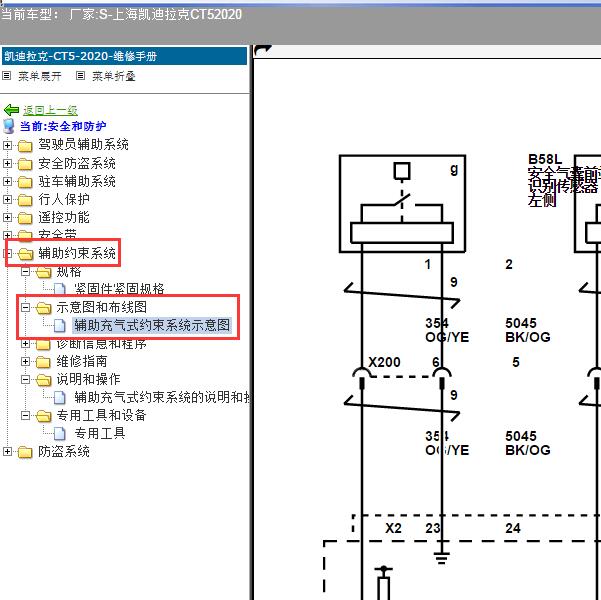The height and width of the screenshot is (600, 601).
Task: Select the 安全防盗系统 tree item
Action: [77, 163]
